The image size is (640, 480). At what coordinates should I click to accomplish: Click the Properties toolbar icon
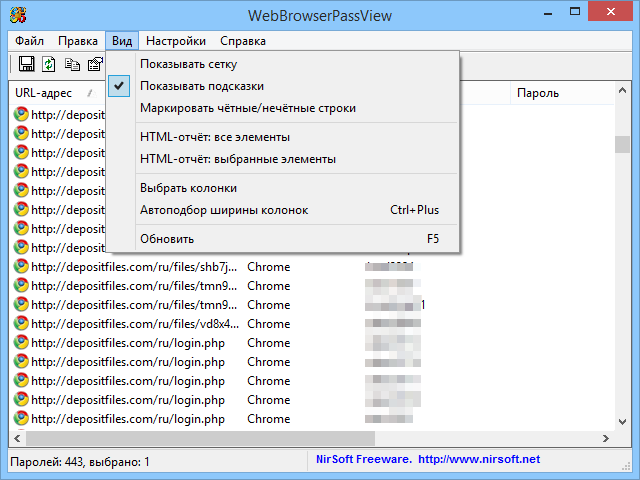[x=96, y=64]
